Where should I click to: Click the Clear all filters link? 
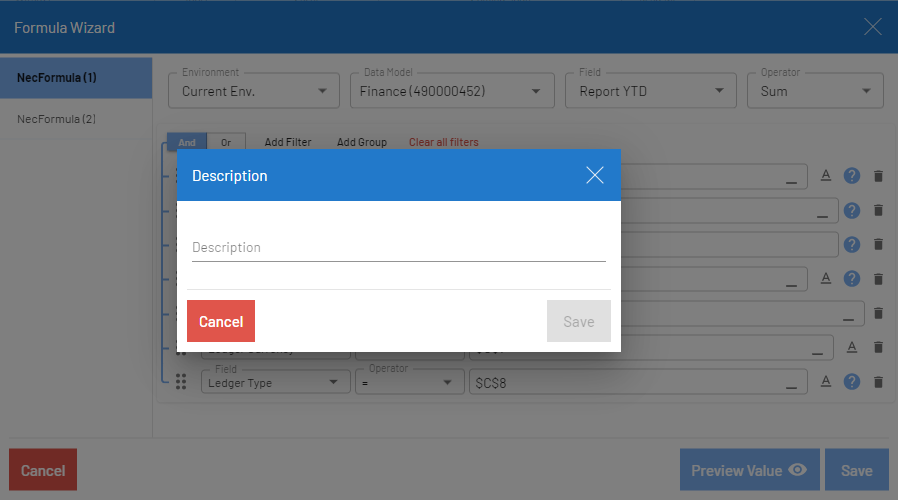(x=443, y=142)
